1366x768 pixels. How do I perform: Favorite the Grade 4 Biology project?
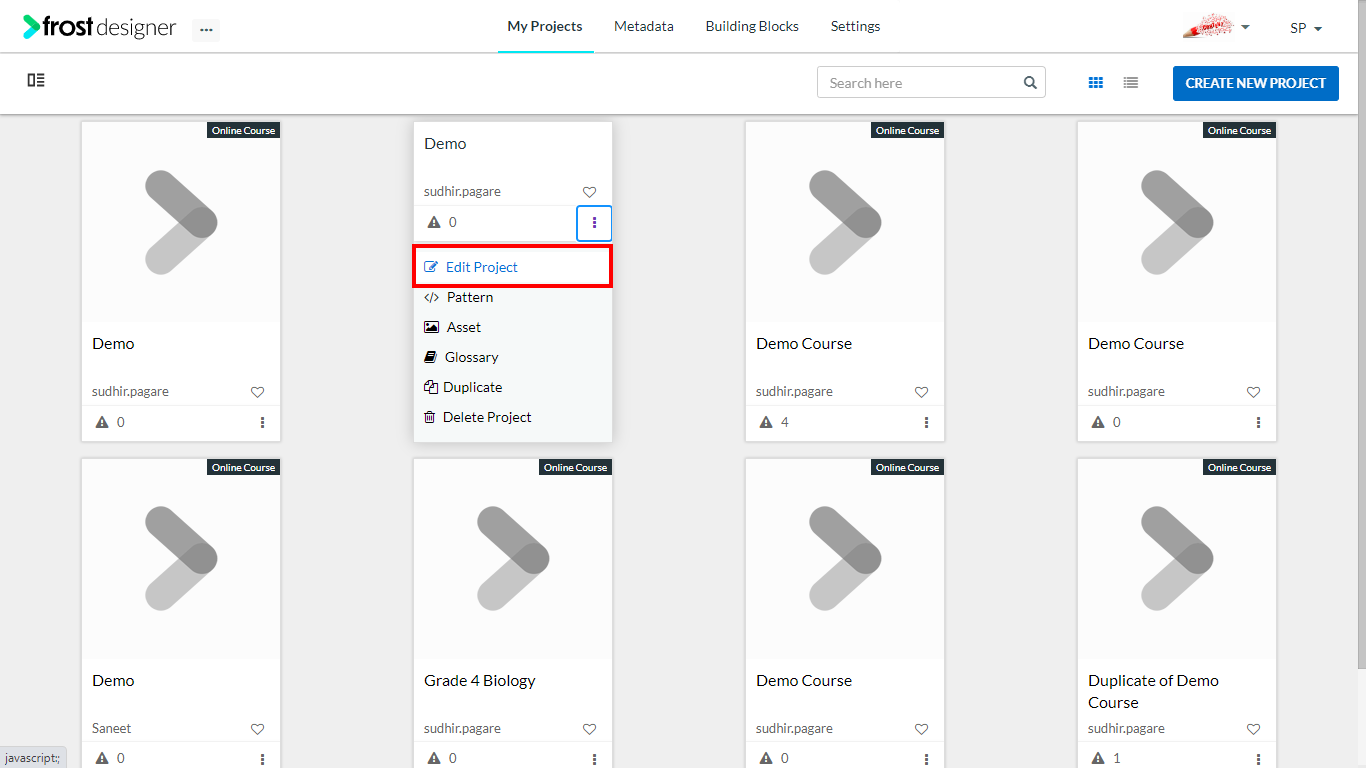[x=589, y=729]
